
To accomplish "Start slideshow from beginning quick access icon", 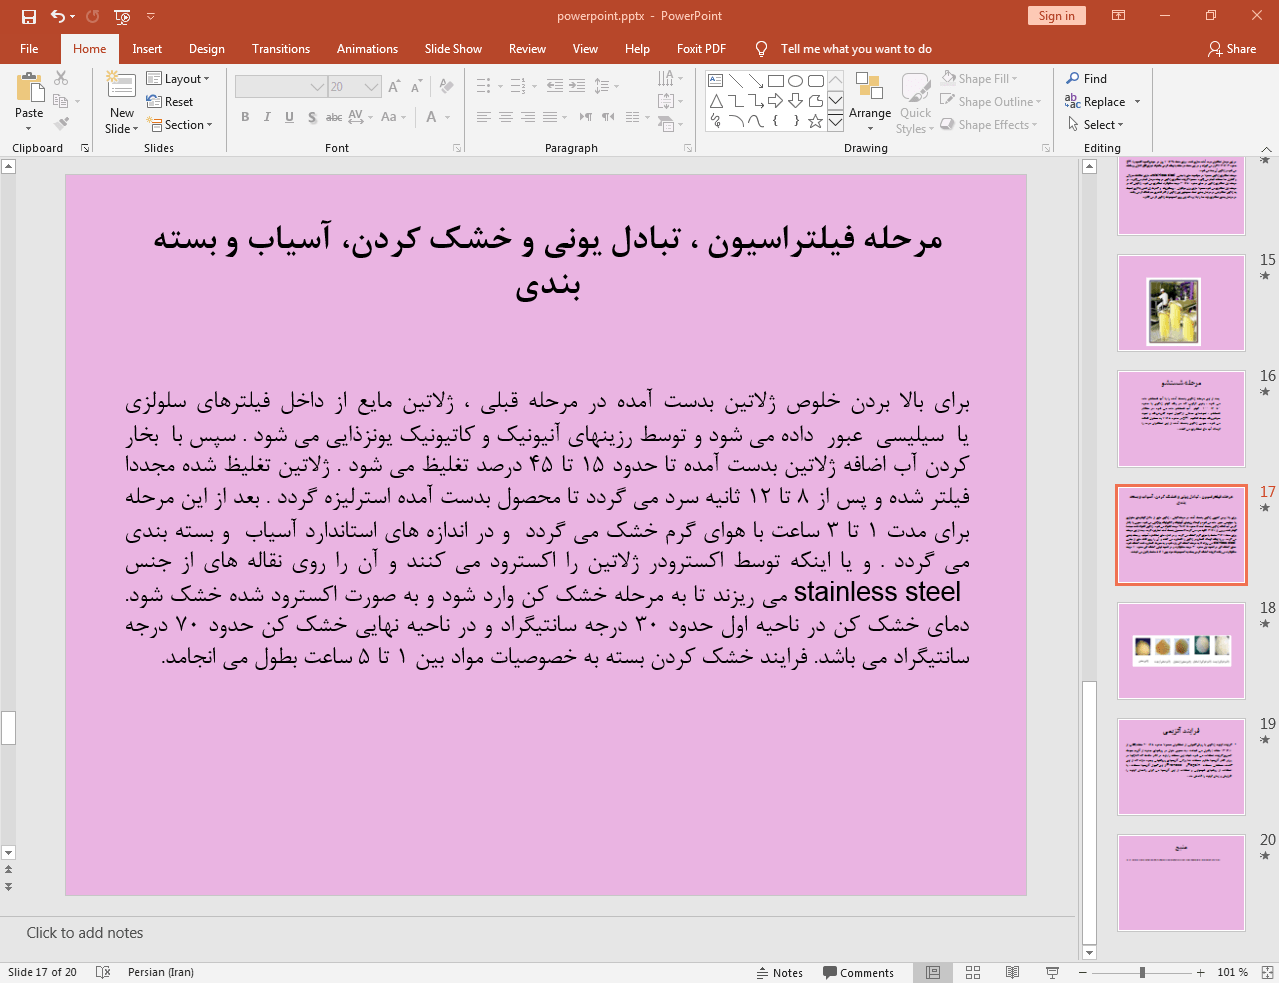I will tap(122, 16).
